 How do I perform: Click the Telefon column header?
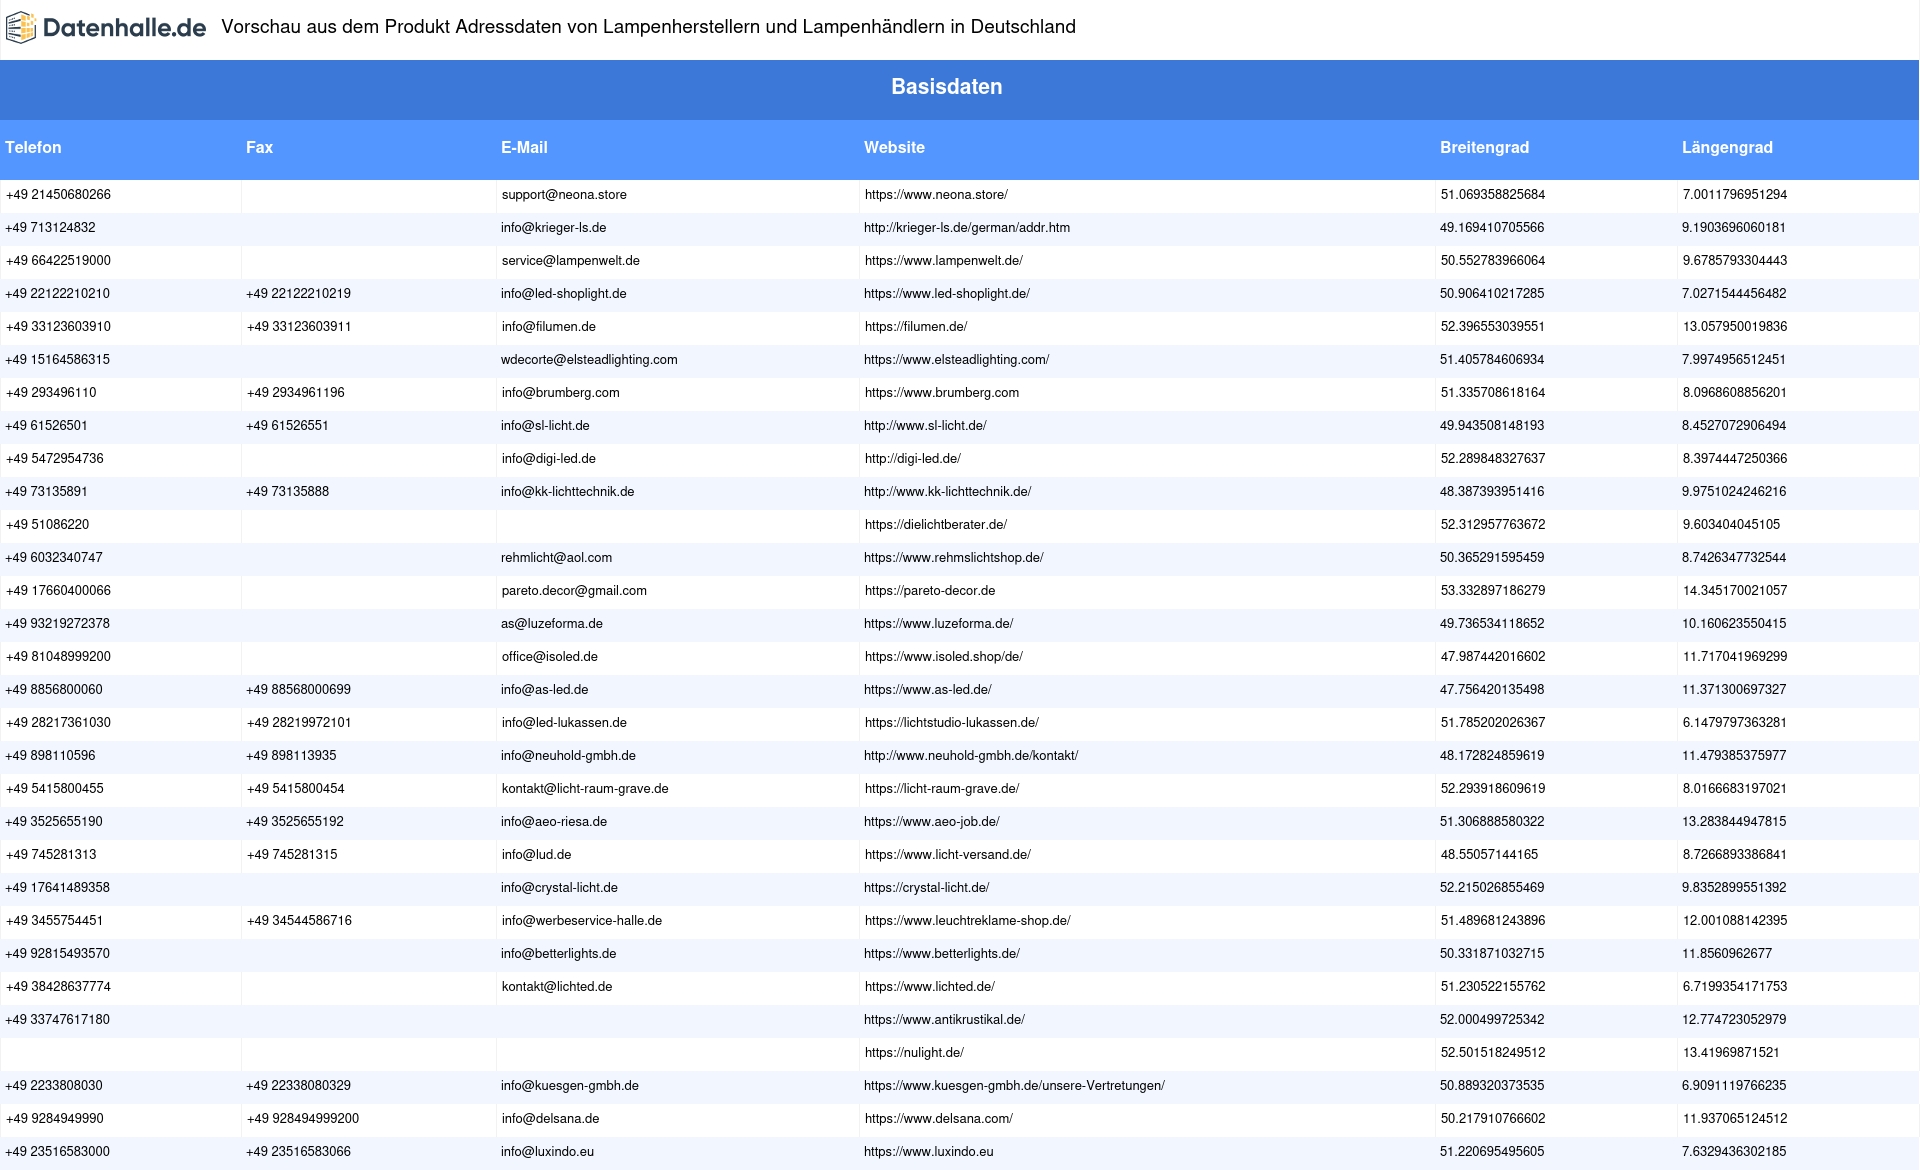(33, 147)
